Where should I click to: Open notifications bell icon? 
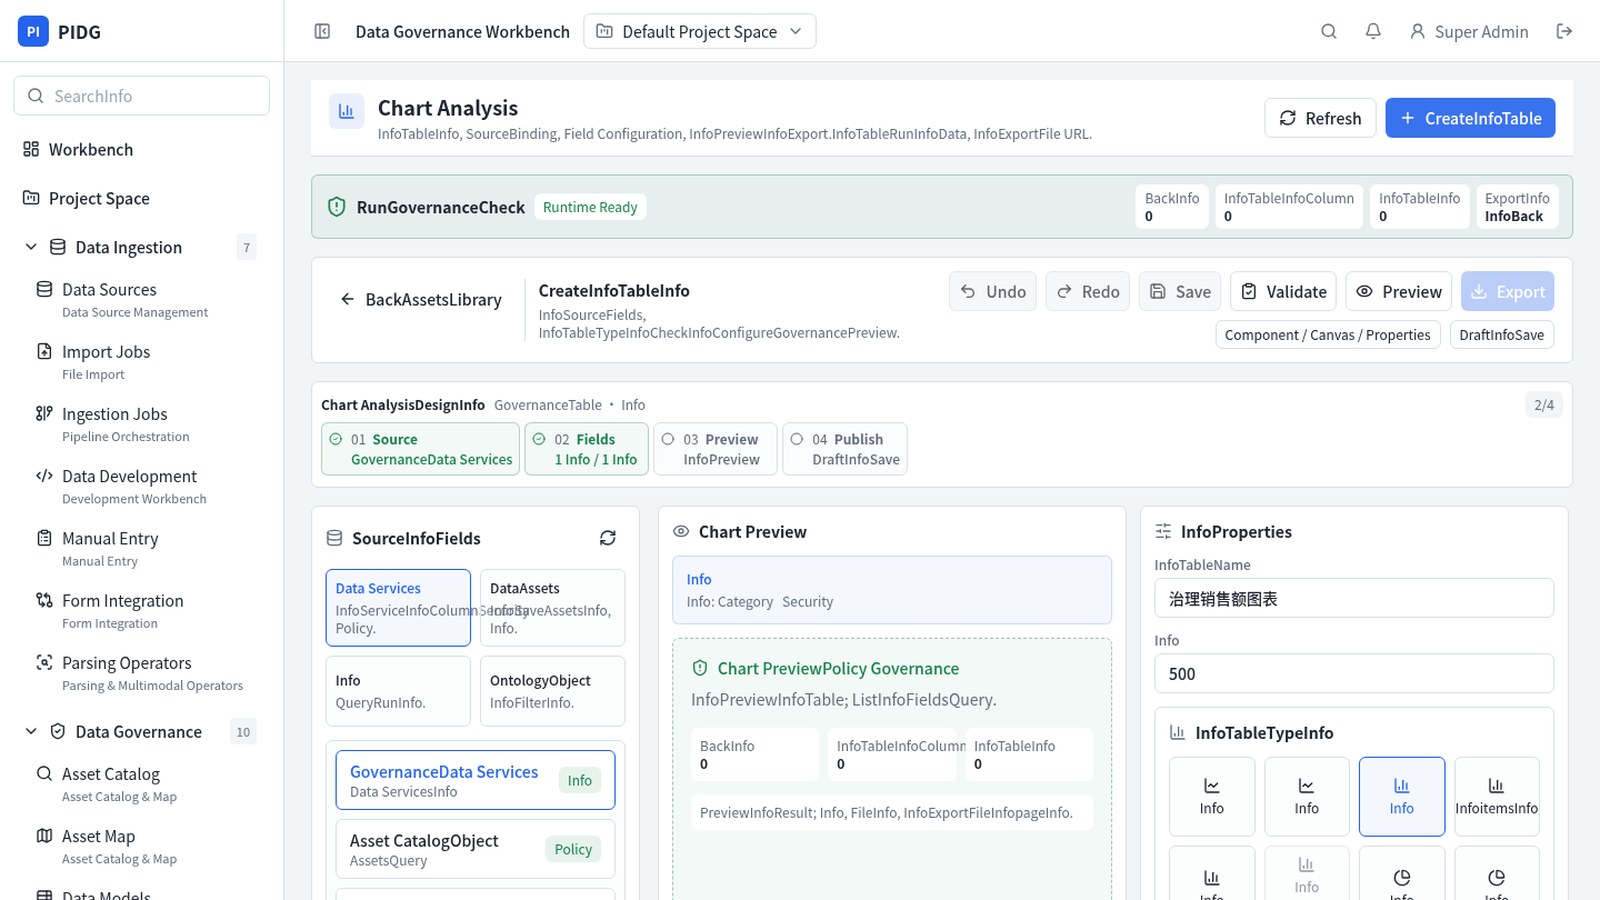point(1373,31)
